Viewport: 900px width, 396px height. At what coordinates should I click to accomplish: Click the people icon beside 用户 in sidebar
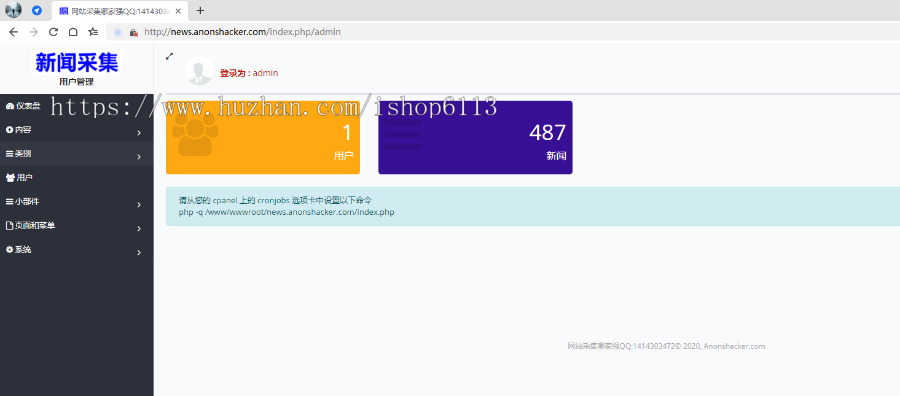(x=10, y=178)
